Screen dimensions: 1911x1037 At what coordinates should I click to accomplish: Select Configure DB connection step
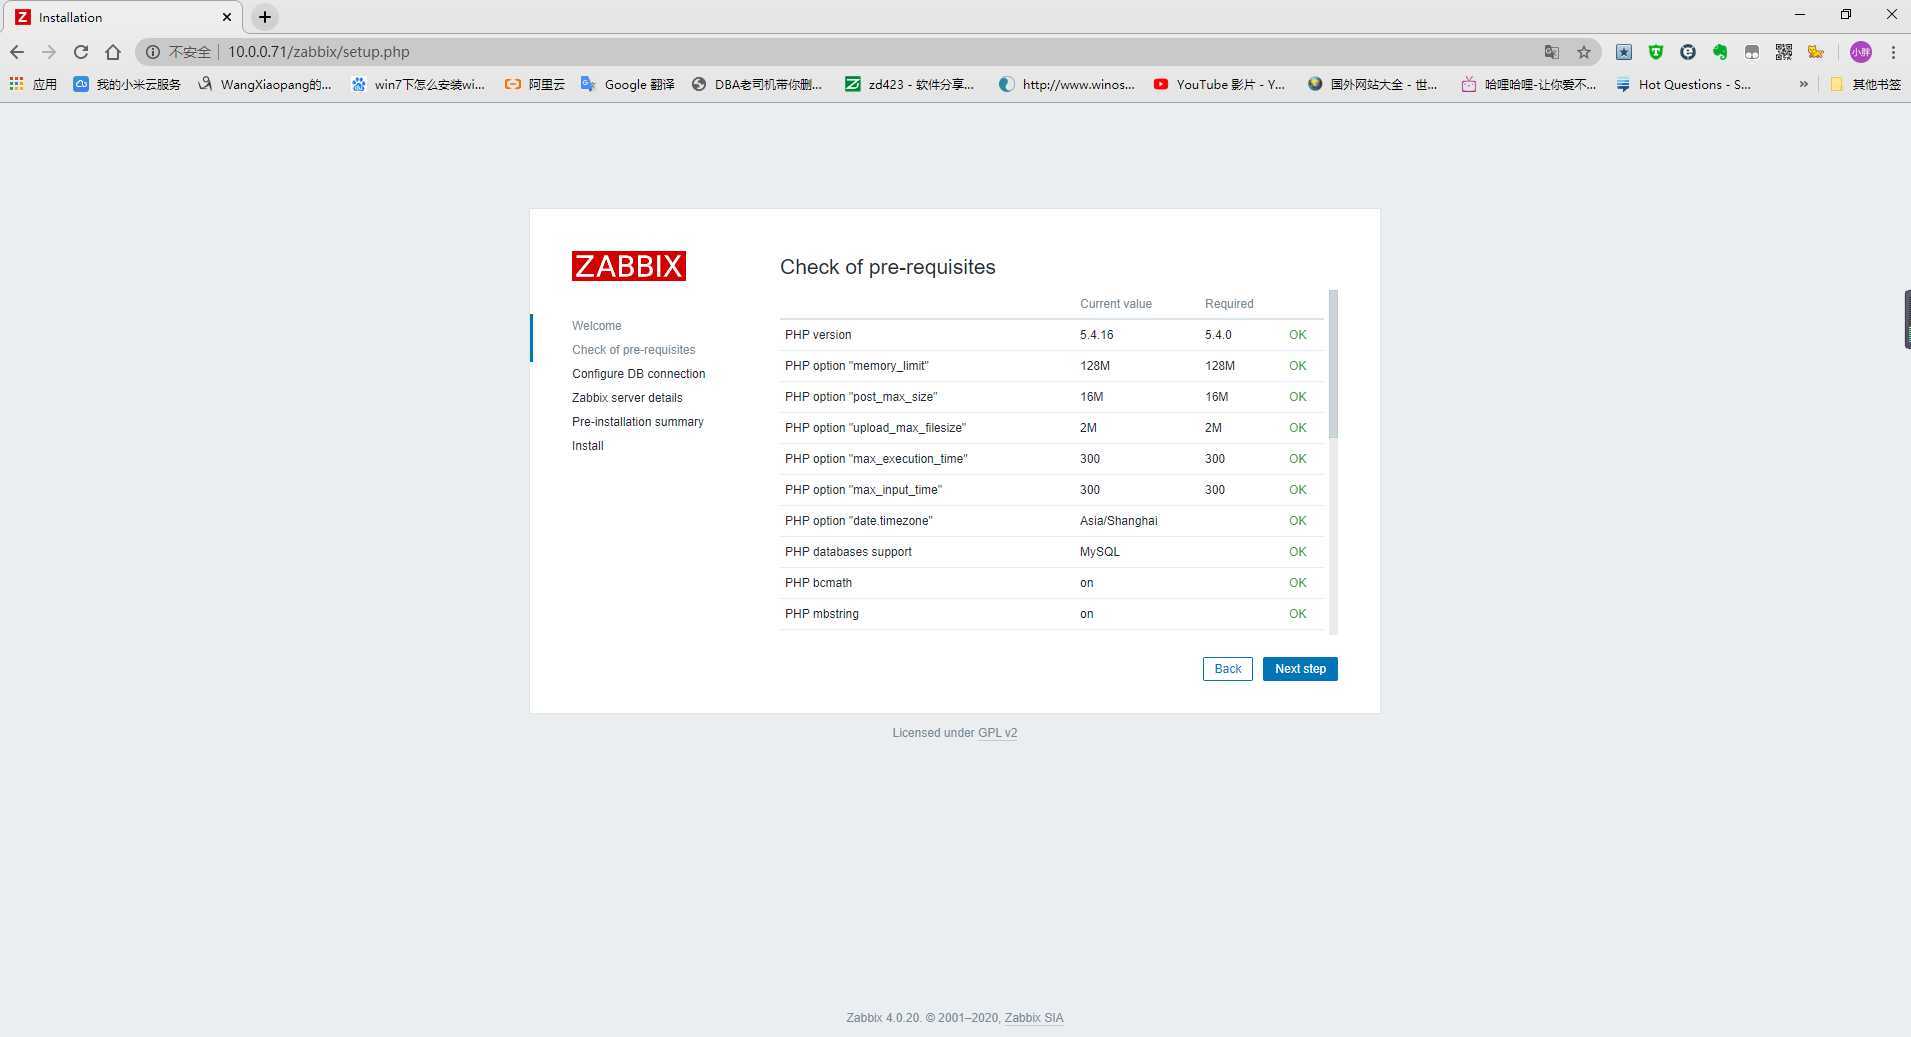[638, 374]
